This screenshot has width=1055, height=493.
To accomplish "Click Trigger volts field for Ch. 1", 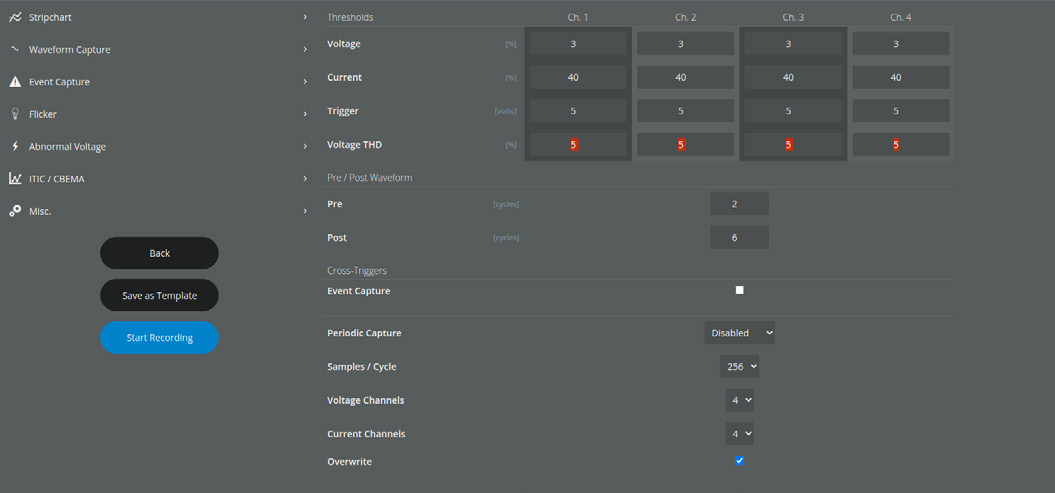I will (x=578, y=111).
